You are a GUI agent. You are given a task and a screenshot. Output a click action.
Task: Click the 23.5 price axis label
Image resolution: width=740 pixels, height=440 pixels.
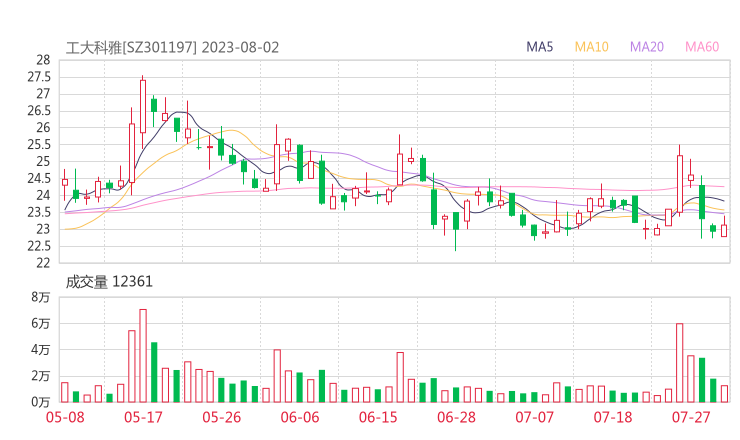click(39, 212)
